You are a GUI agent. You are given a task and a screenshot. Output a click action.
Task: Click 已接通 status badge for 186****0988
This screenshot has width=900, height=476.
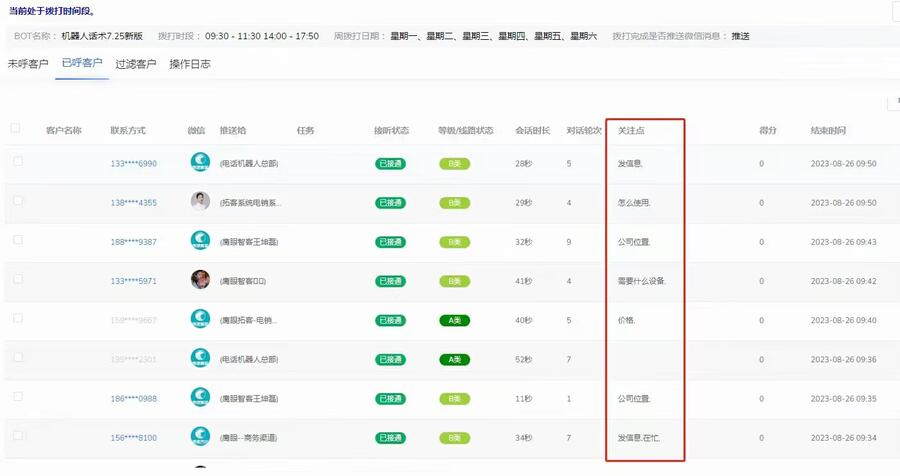click(x=390, y=398)
